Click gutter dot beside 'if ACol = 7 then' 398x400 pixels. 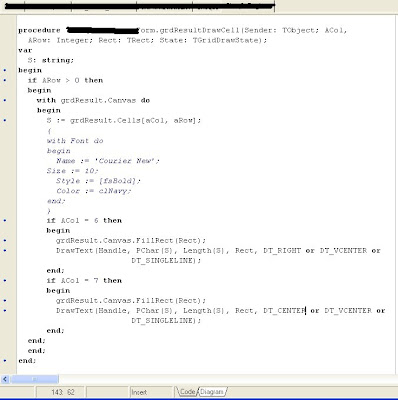(x=5, y=280)
